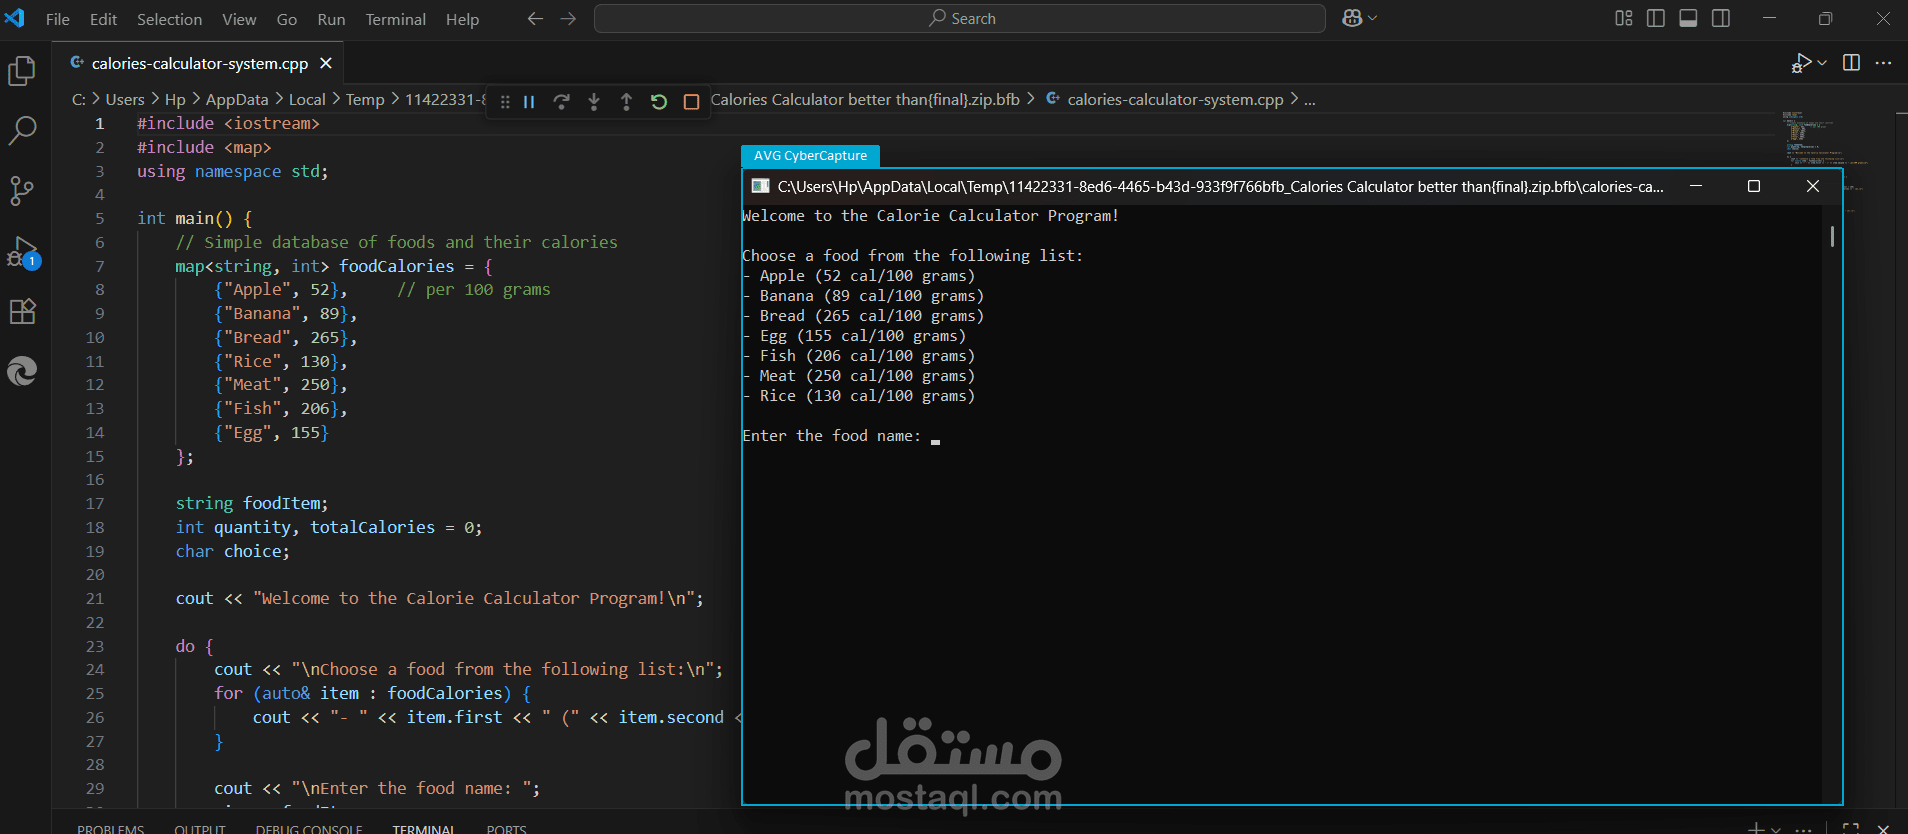Viewport: 1908px width, 834px height.
Task: Grab the debug toolbar drag handle
Action: (505, 102)
